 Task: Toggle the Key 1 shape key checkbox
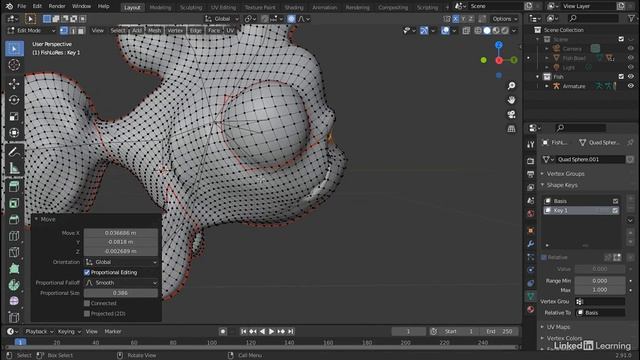pyautogui.click(x=615, y=210)
